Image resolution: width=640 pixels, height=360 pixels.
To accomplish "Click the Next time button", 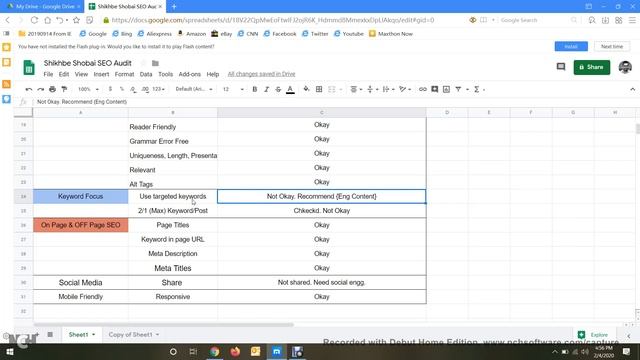I will [x=612, y=47].
